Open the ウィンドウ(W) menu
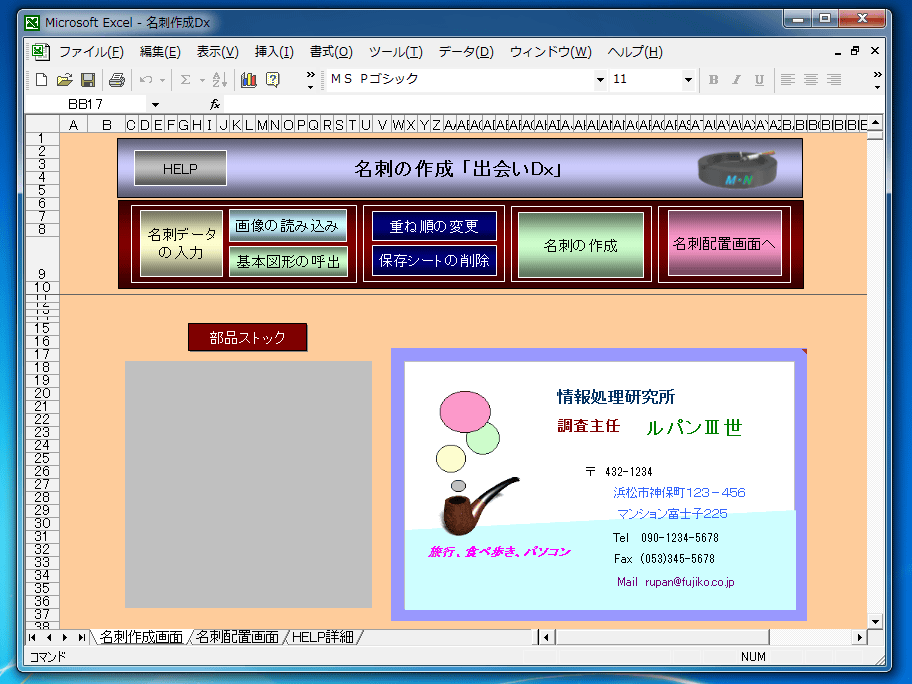912x684 pixels. pos(550,52)
